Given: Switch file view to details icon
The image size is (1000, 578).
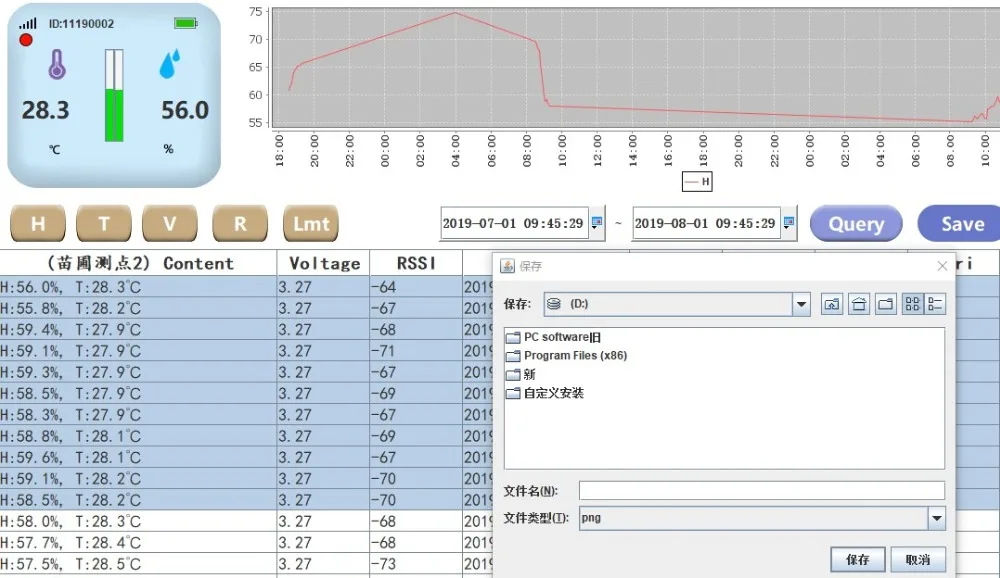Looking at the screenshot, I should [935, 304].
